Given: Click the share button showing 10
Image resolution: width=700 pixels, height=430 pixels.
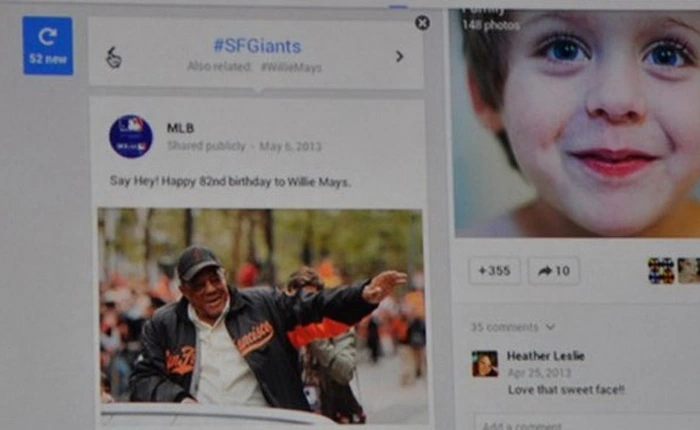Looking at the screenshot, I should (x=554, y=271).
